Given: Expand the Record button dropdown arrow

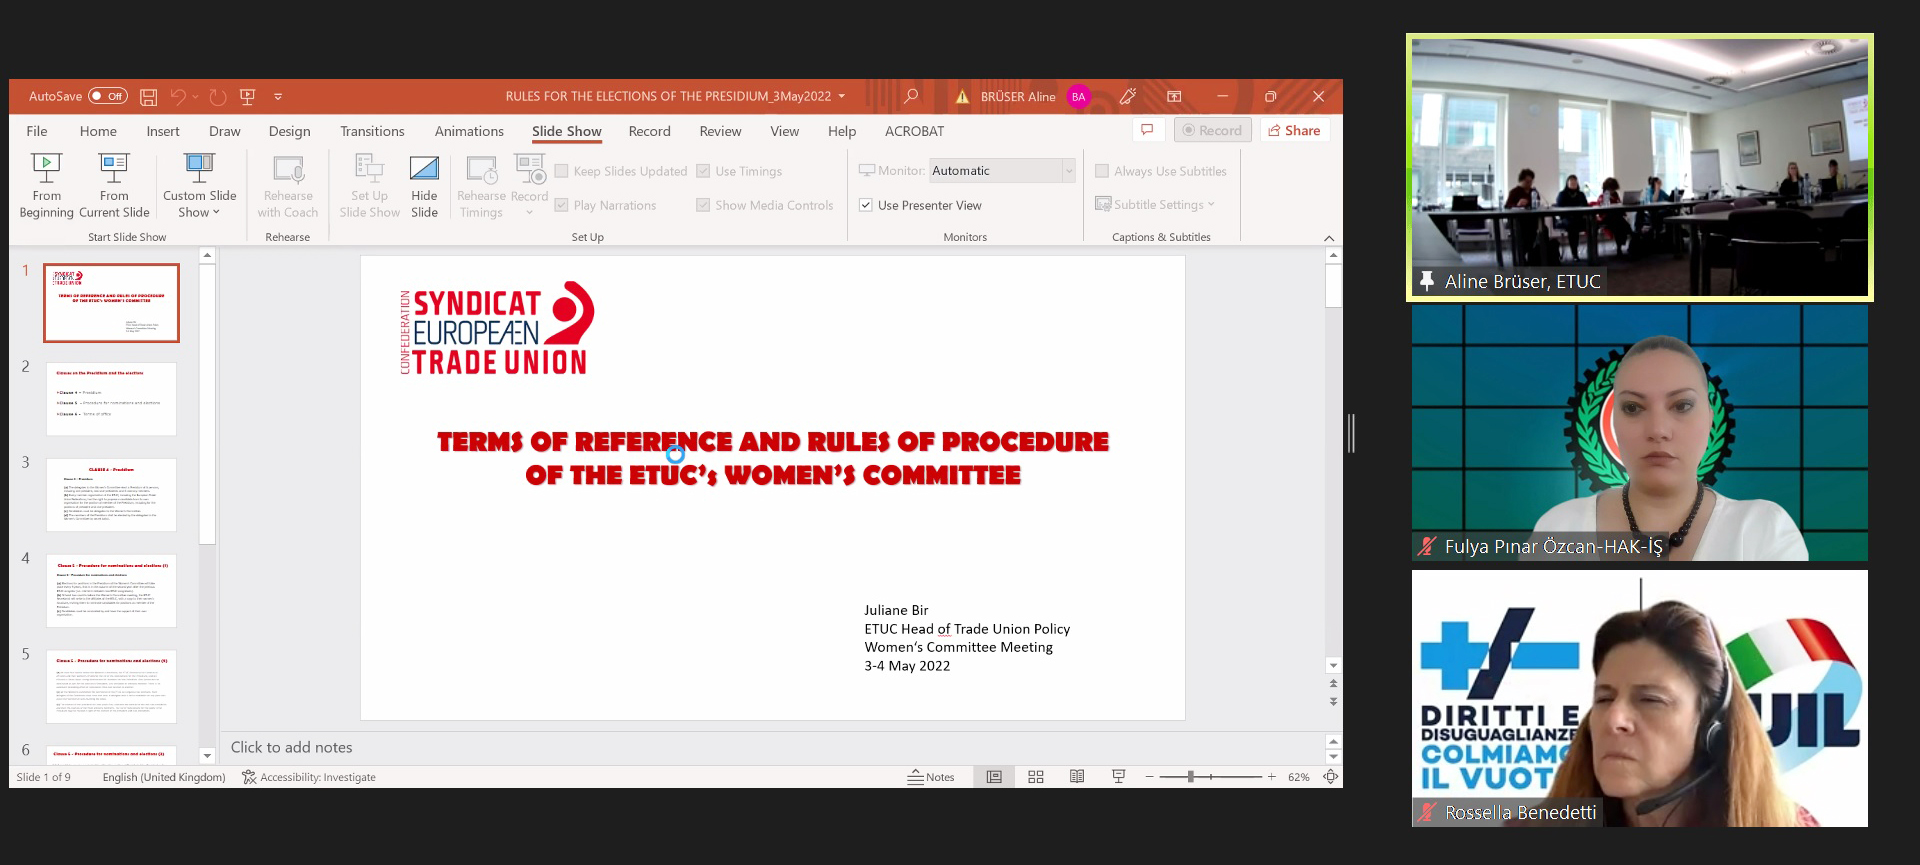Looking at the screenshot, I should point(529,212).
